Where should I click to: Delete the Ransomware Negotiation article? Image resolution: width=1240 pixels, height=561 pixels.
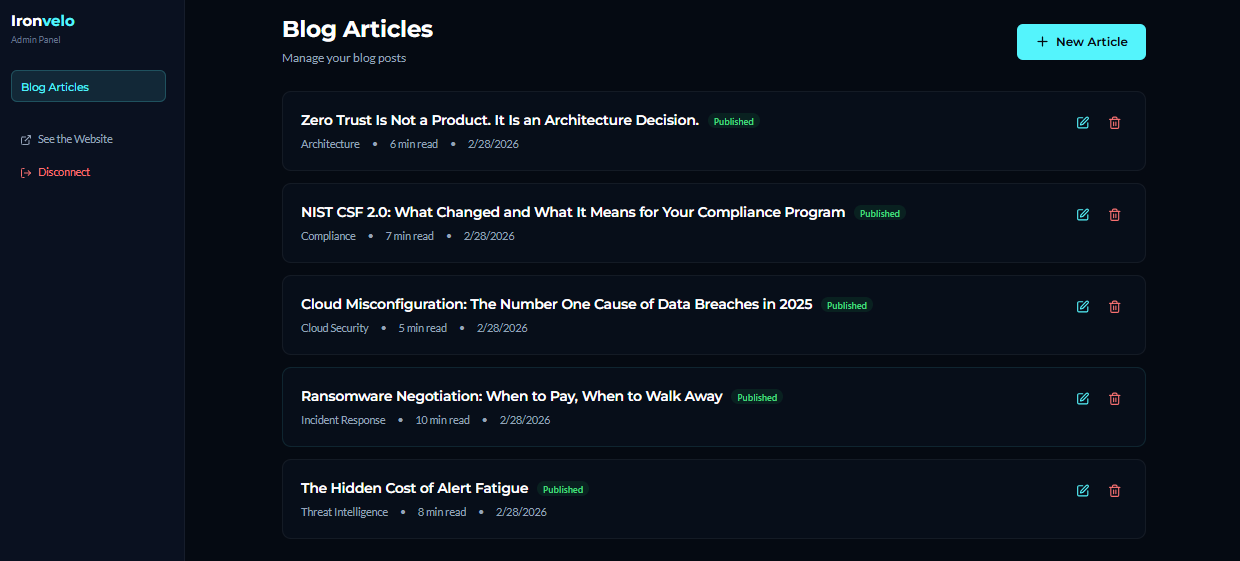click(1115, 399)
